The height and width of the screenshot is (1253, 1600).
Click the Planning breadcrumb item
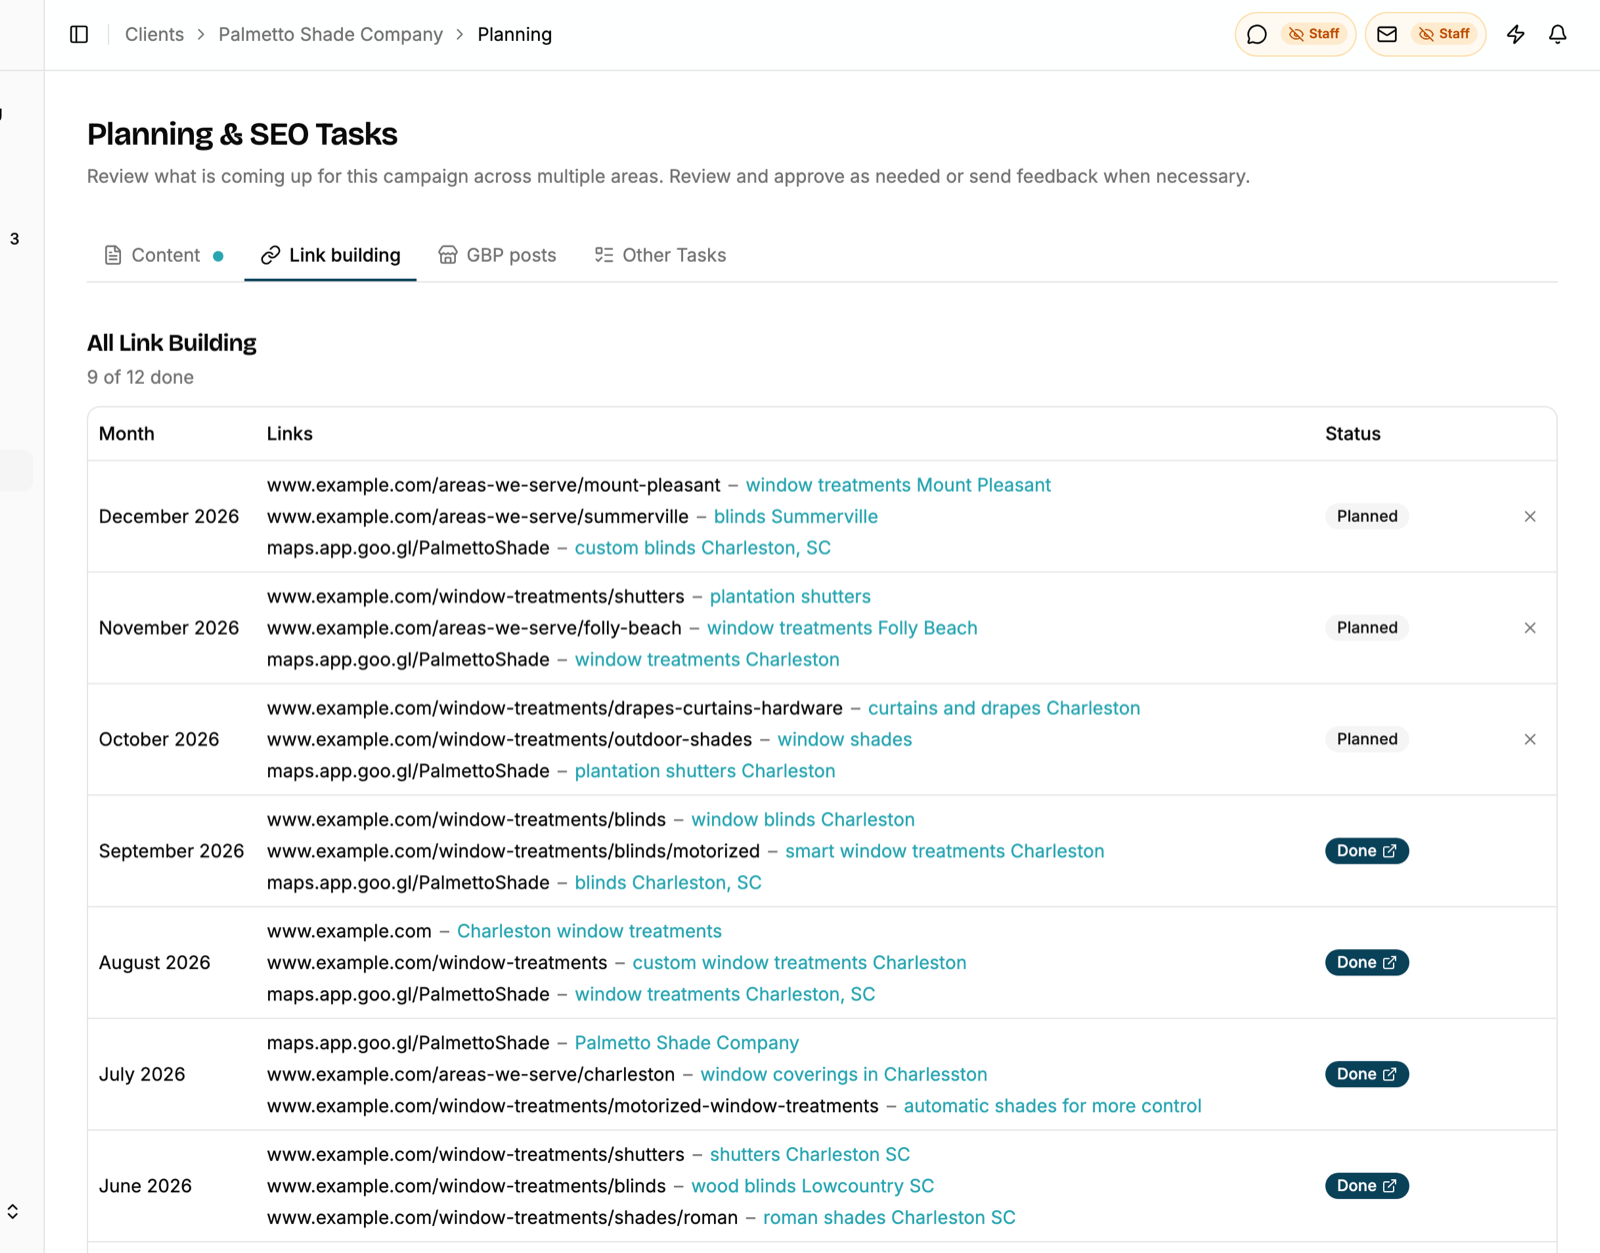coord(515,35)
